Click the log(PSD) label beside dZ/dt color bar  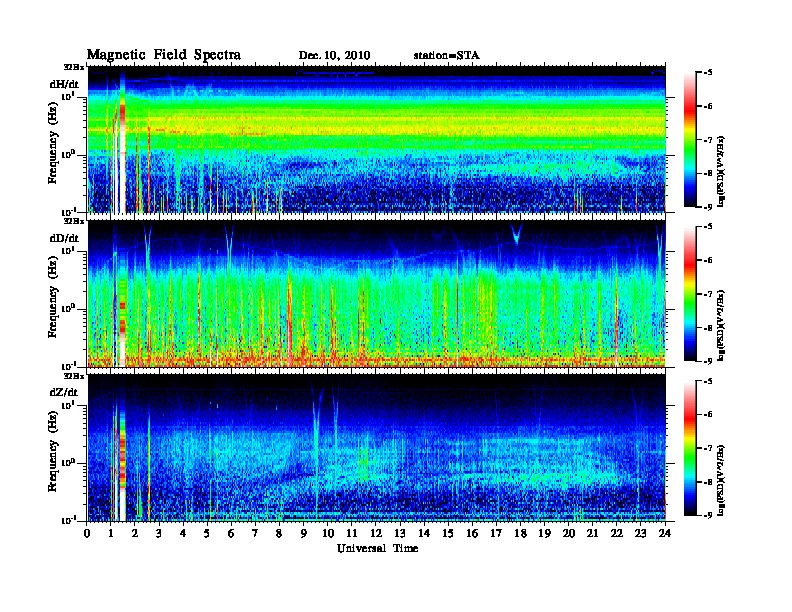[x=722, y=480]
